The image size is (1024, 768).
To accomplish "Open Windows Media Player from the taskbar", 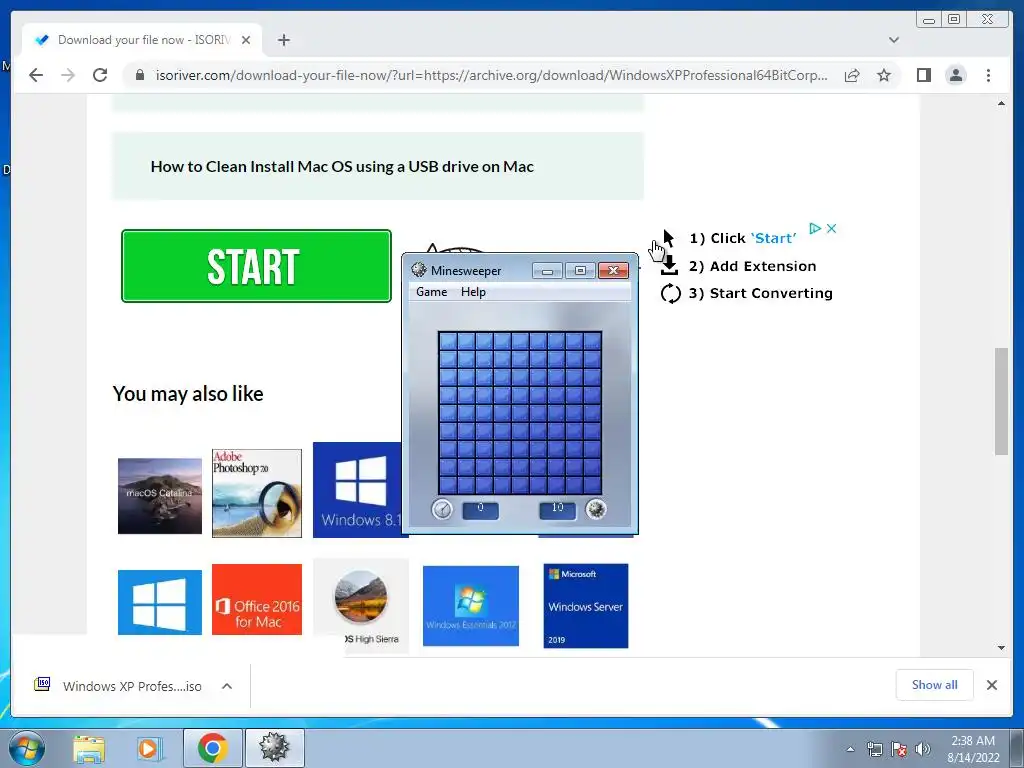I will pyautogui.click(x=149, y=748).
